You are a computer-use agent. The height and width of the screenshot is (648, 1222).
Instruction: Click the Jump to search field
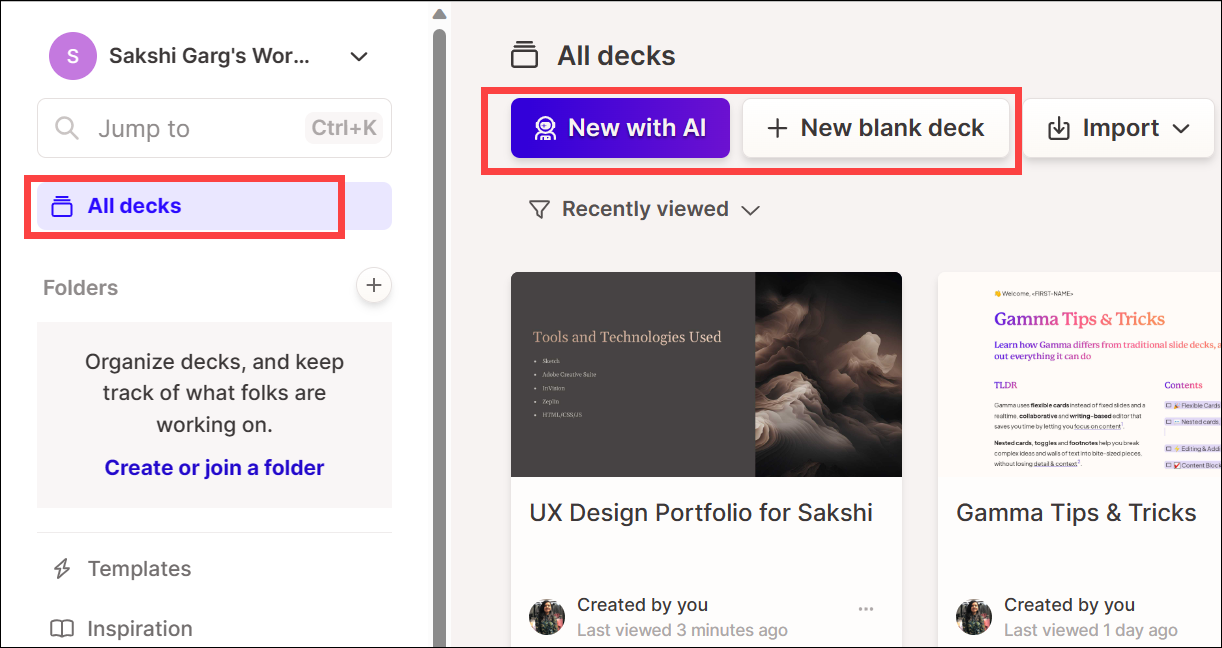[x=214, y=128]
